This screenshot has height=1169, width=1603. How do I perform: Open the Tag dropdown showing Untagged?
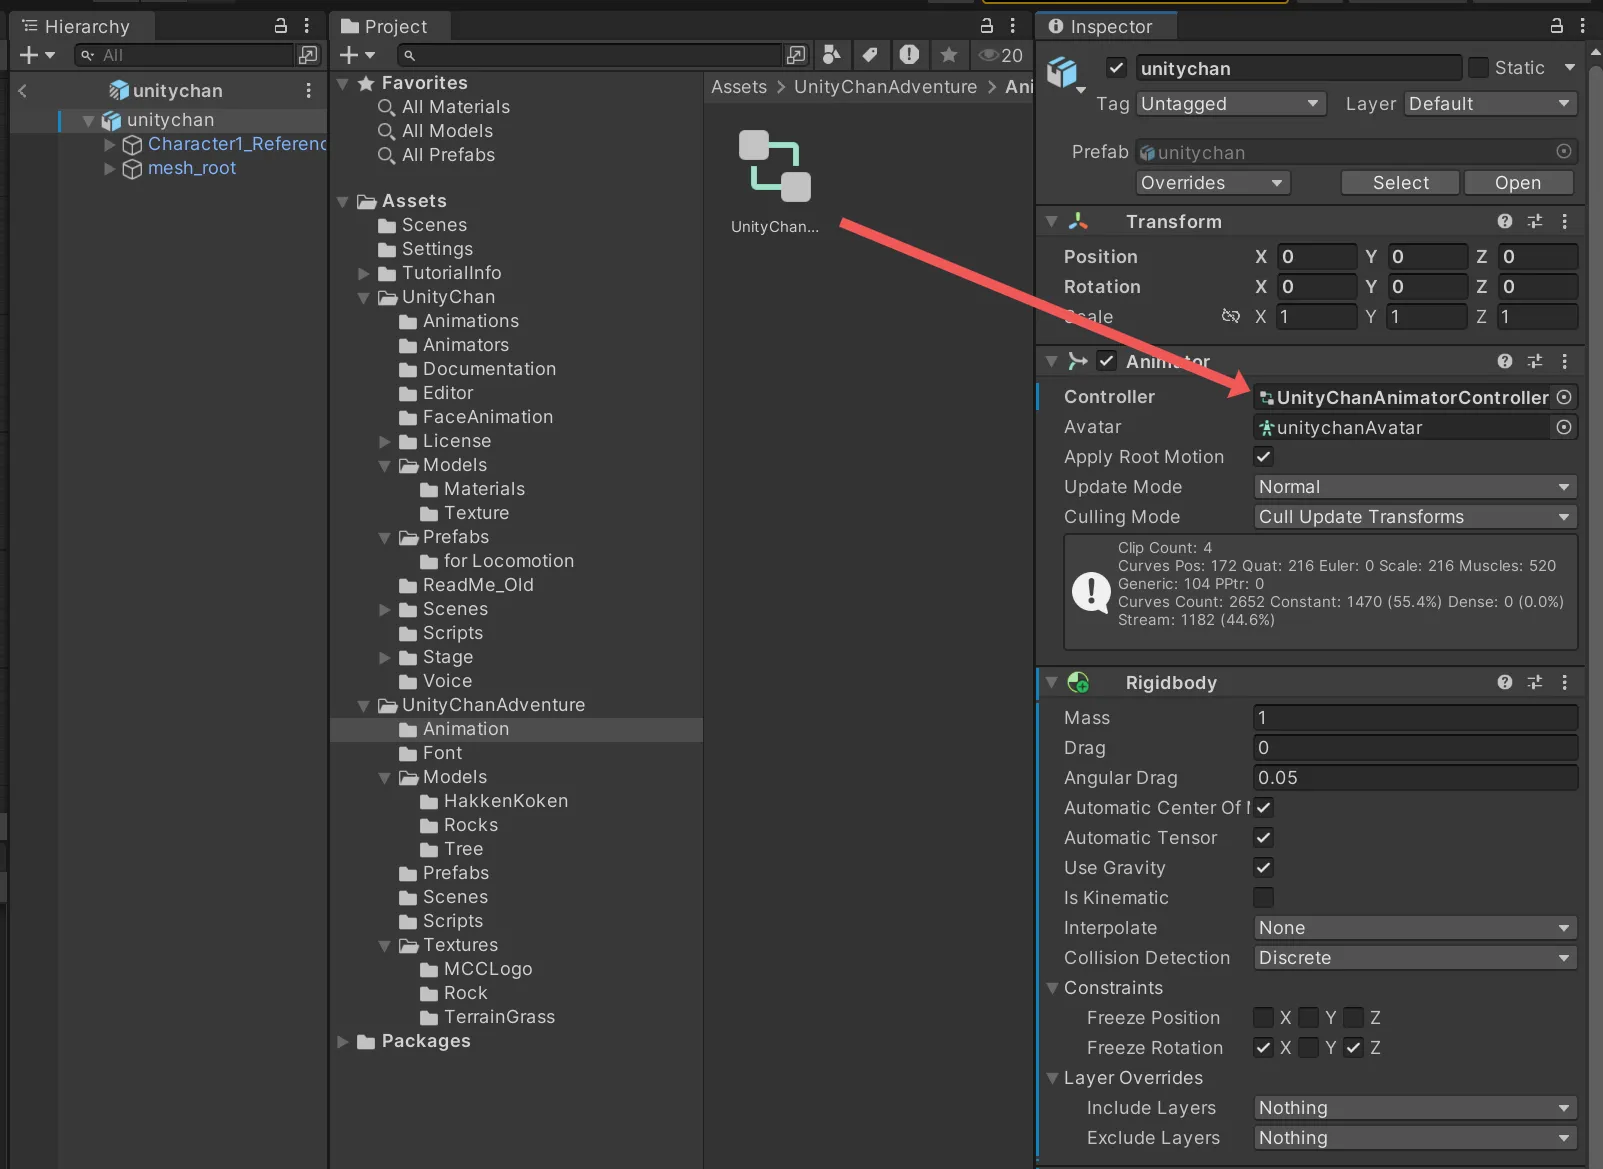coord(1230,104)
